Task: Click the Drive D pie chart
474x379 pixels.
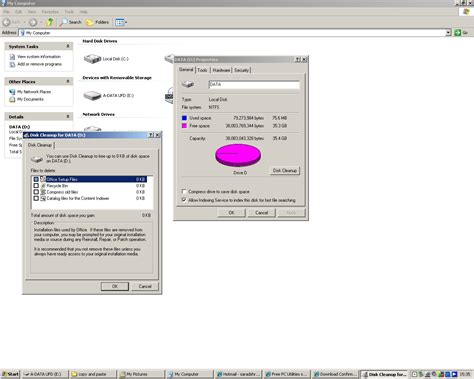Action: [x=238, y=155]
